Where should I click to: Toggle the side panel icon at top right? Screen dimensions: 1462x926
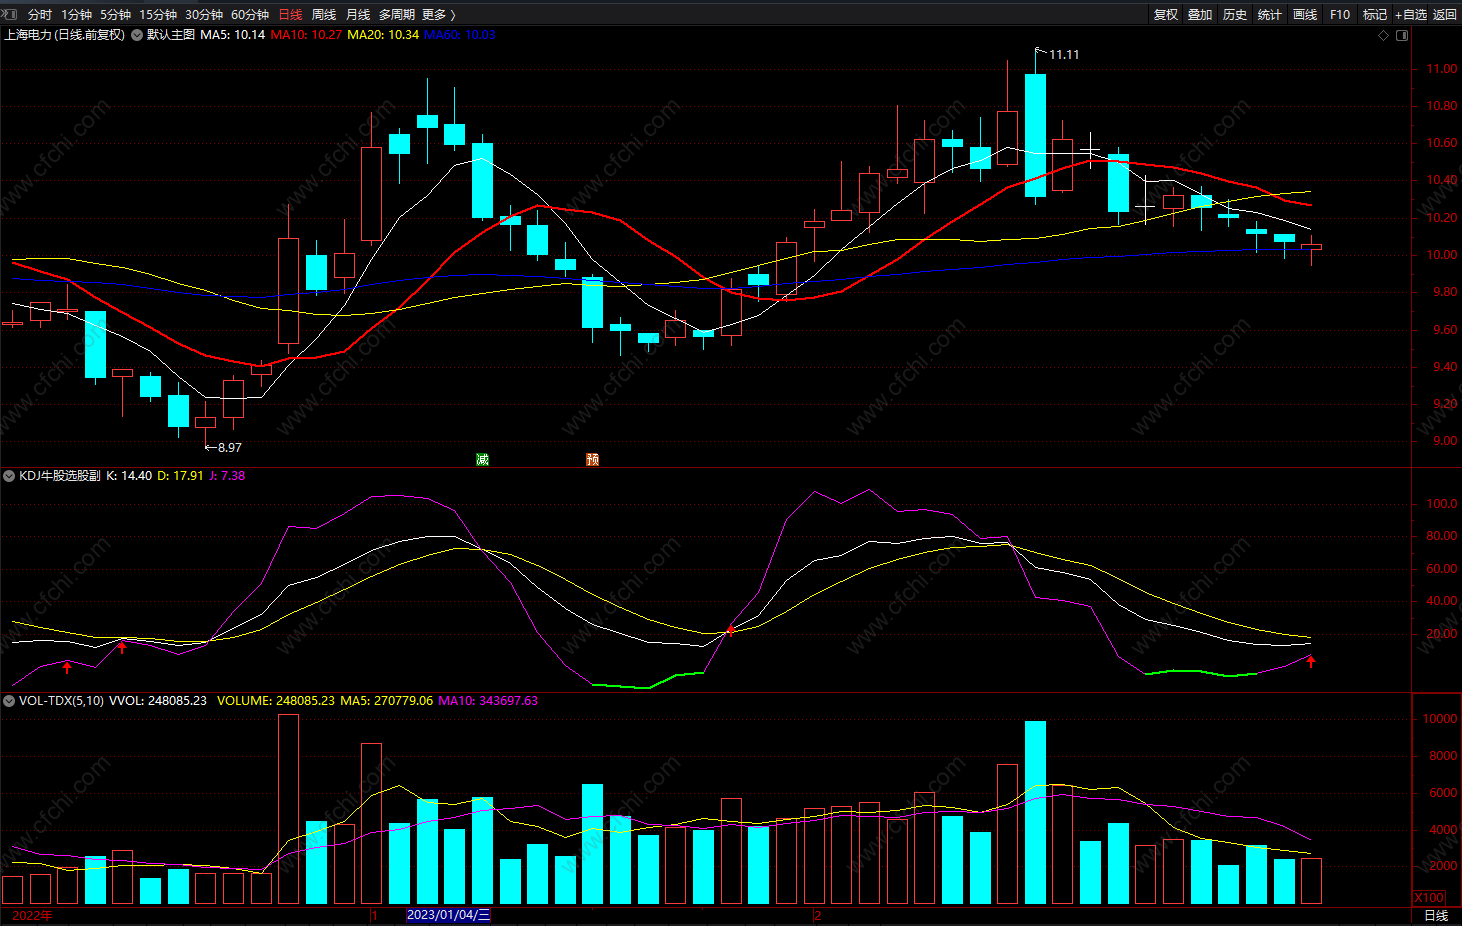click(x=1402, y=35)
